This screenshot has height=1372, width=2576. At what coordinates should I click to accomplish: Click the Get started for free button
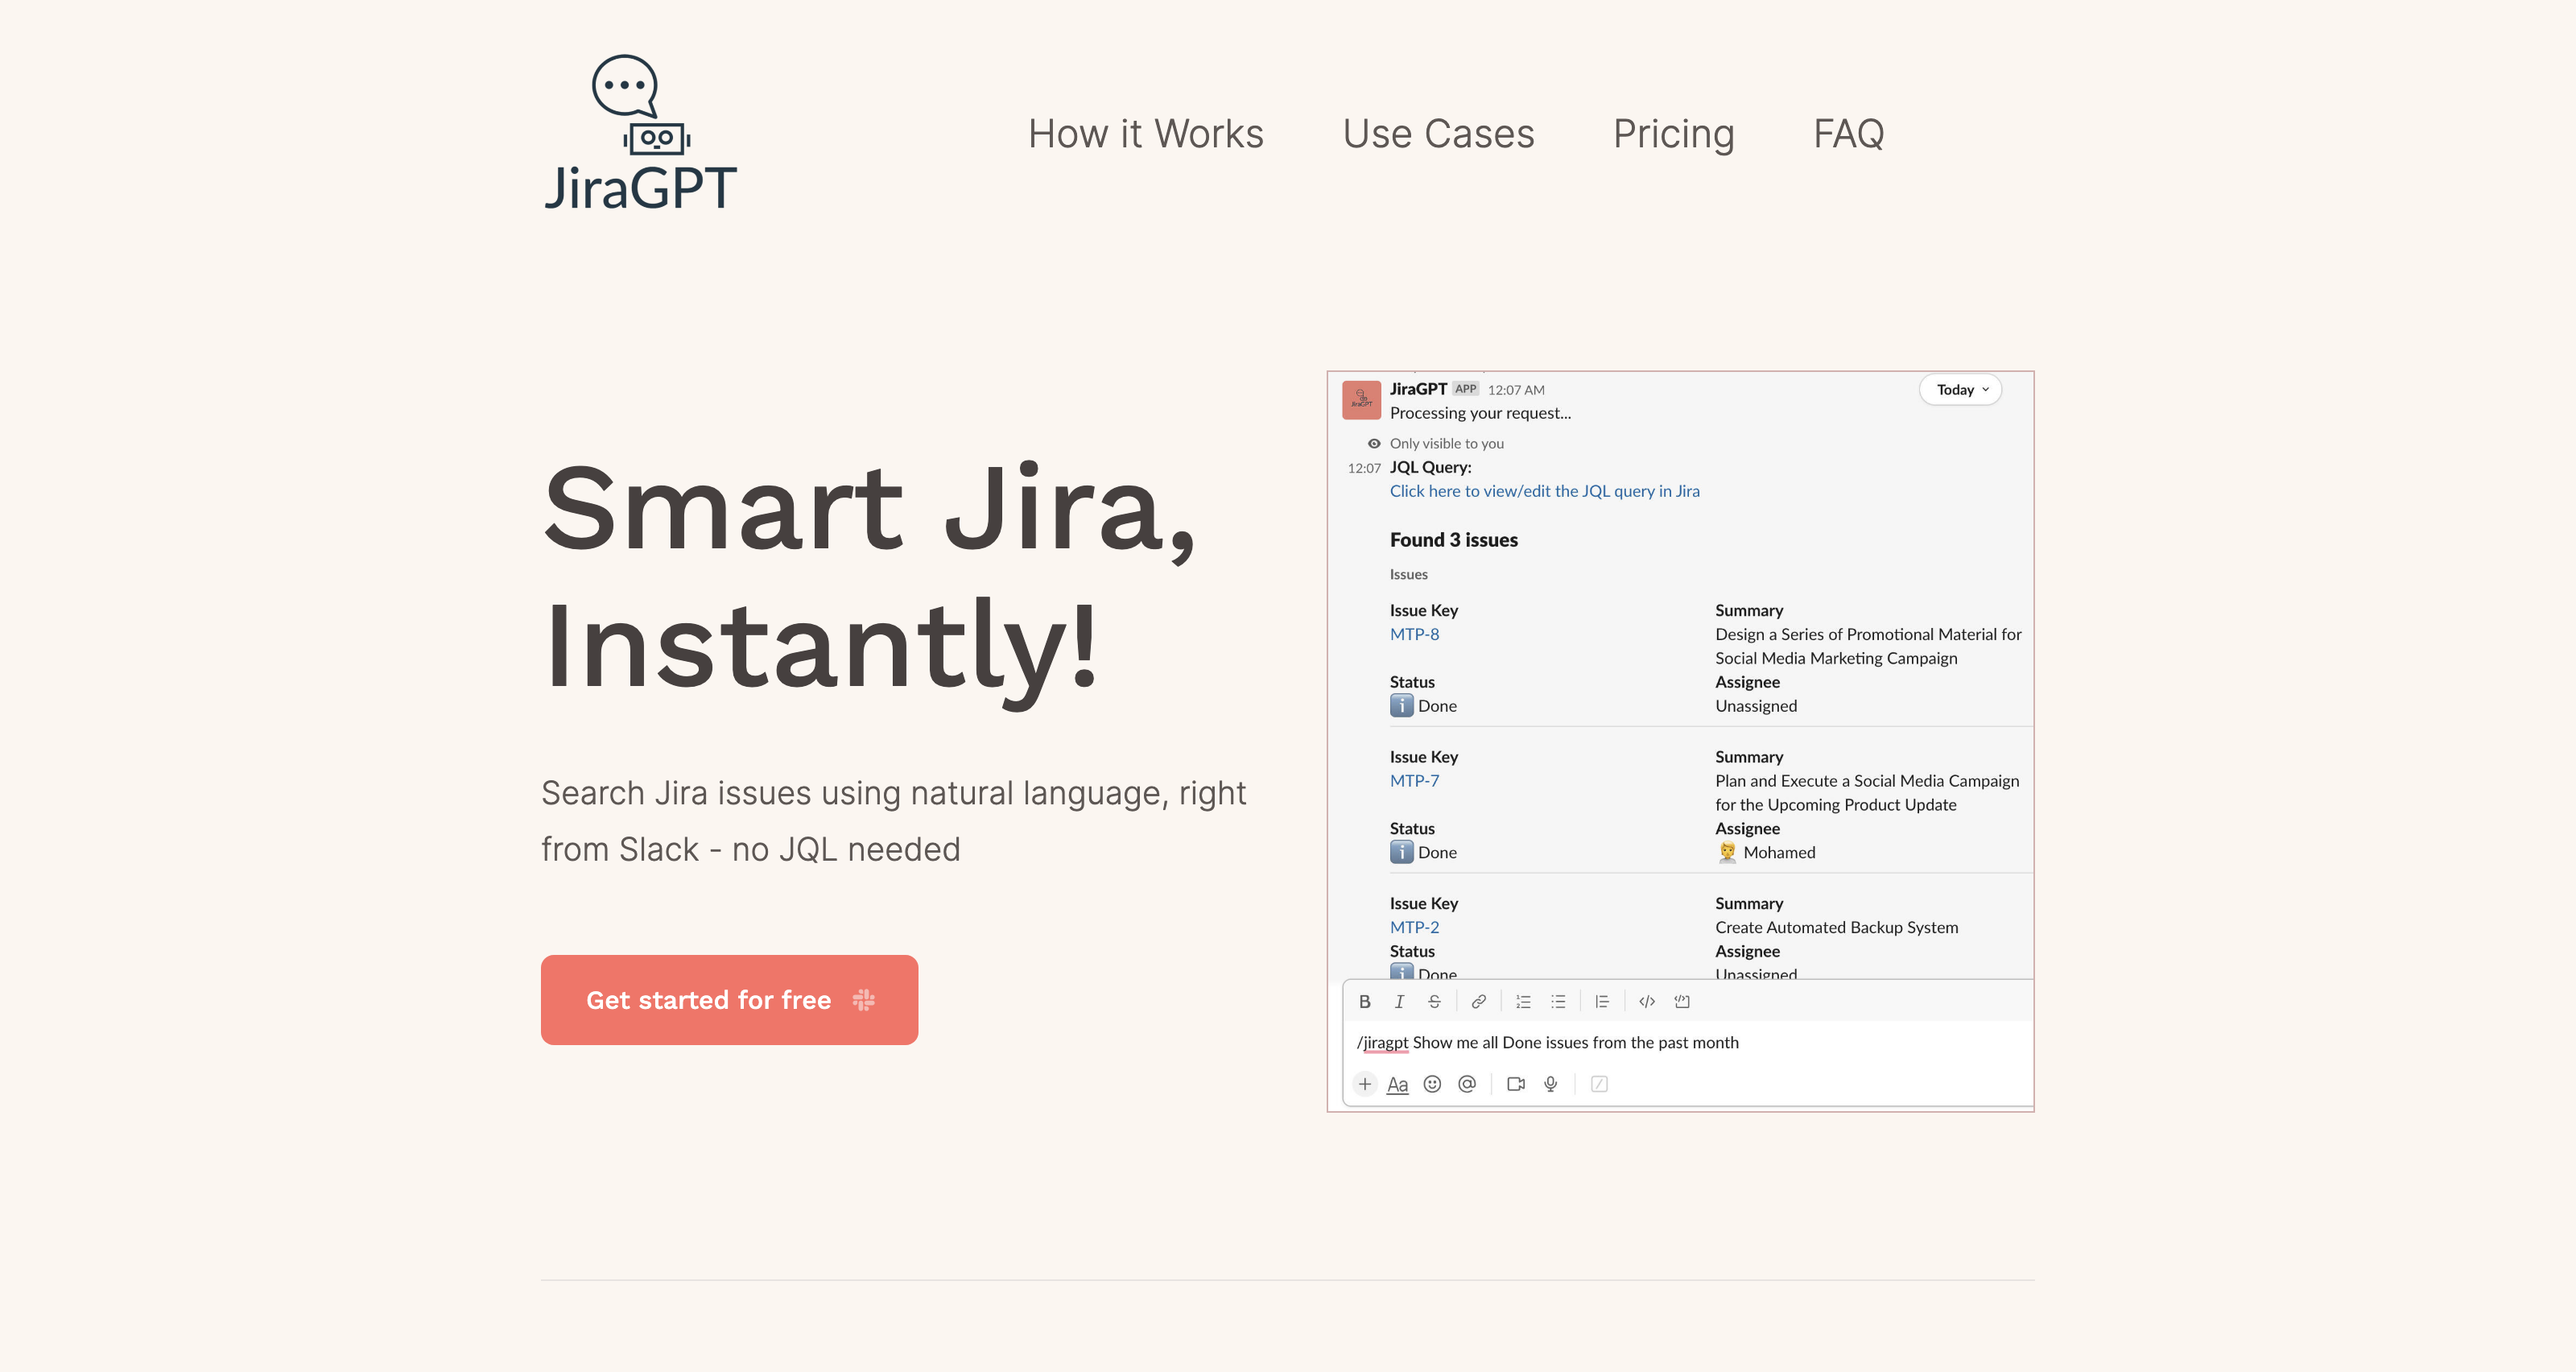point(729,1000)
